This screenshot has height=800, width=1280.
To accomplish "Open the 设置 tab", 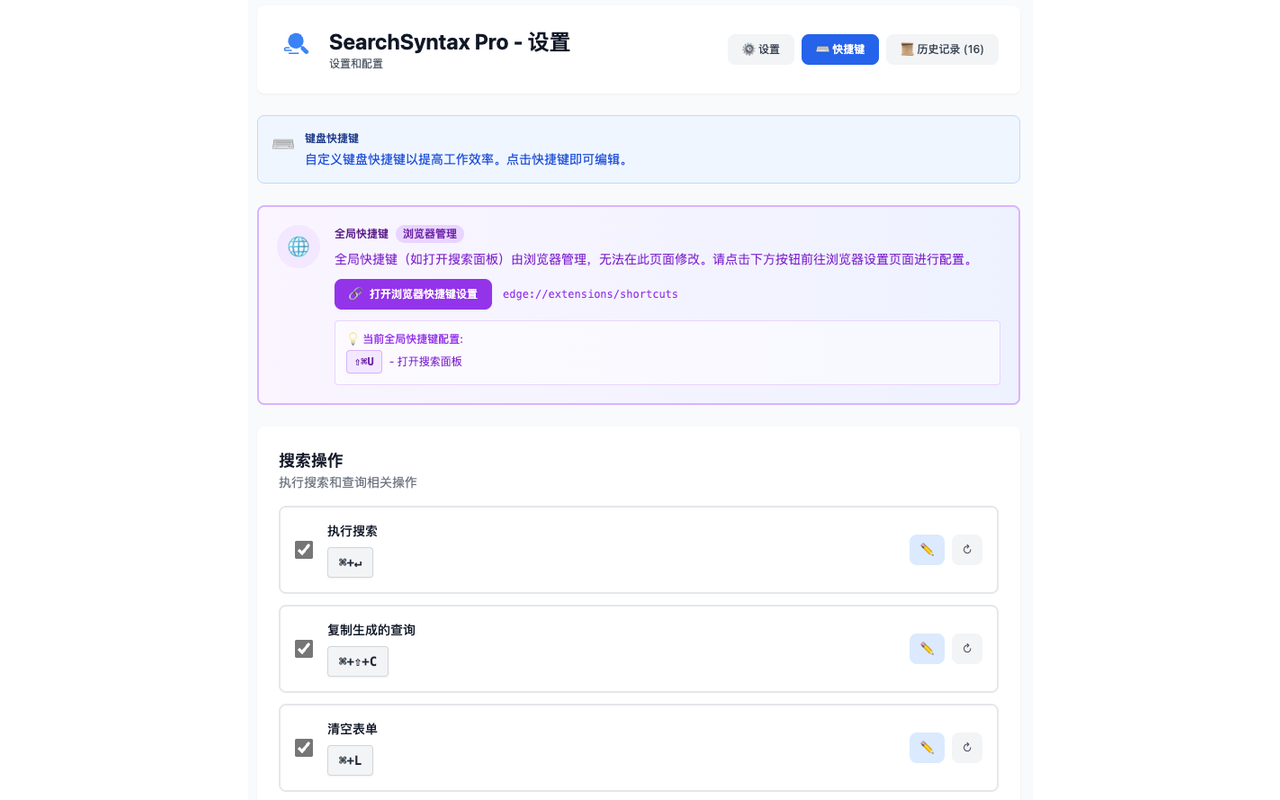I will tap(761, 50).
